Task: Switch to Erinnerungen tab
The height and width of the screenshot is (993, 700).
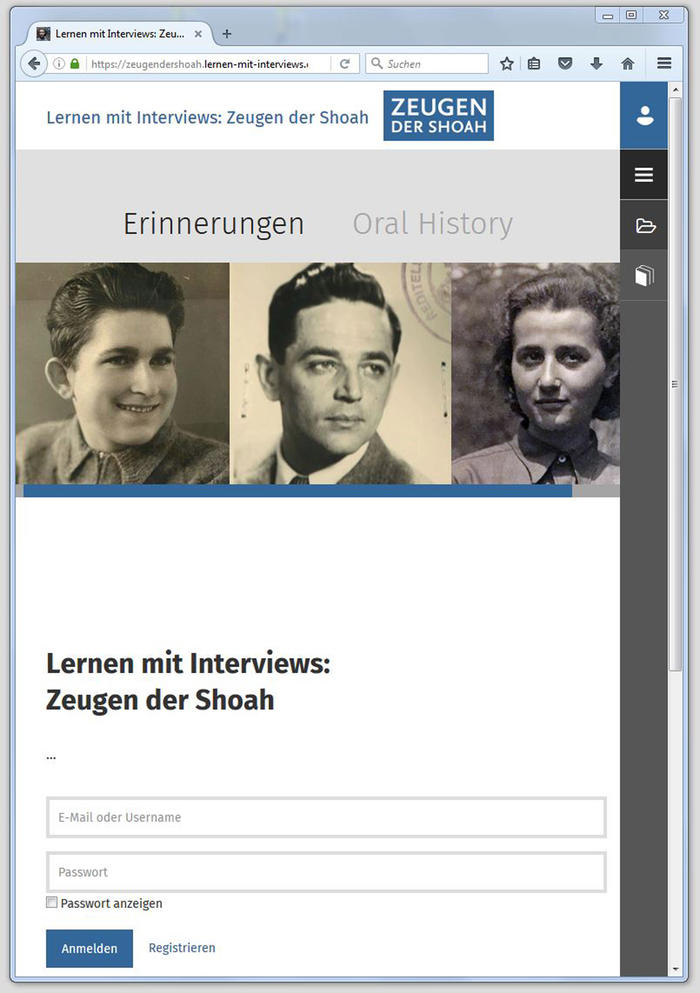Action: [213, 224]
